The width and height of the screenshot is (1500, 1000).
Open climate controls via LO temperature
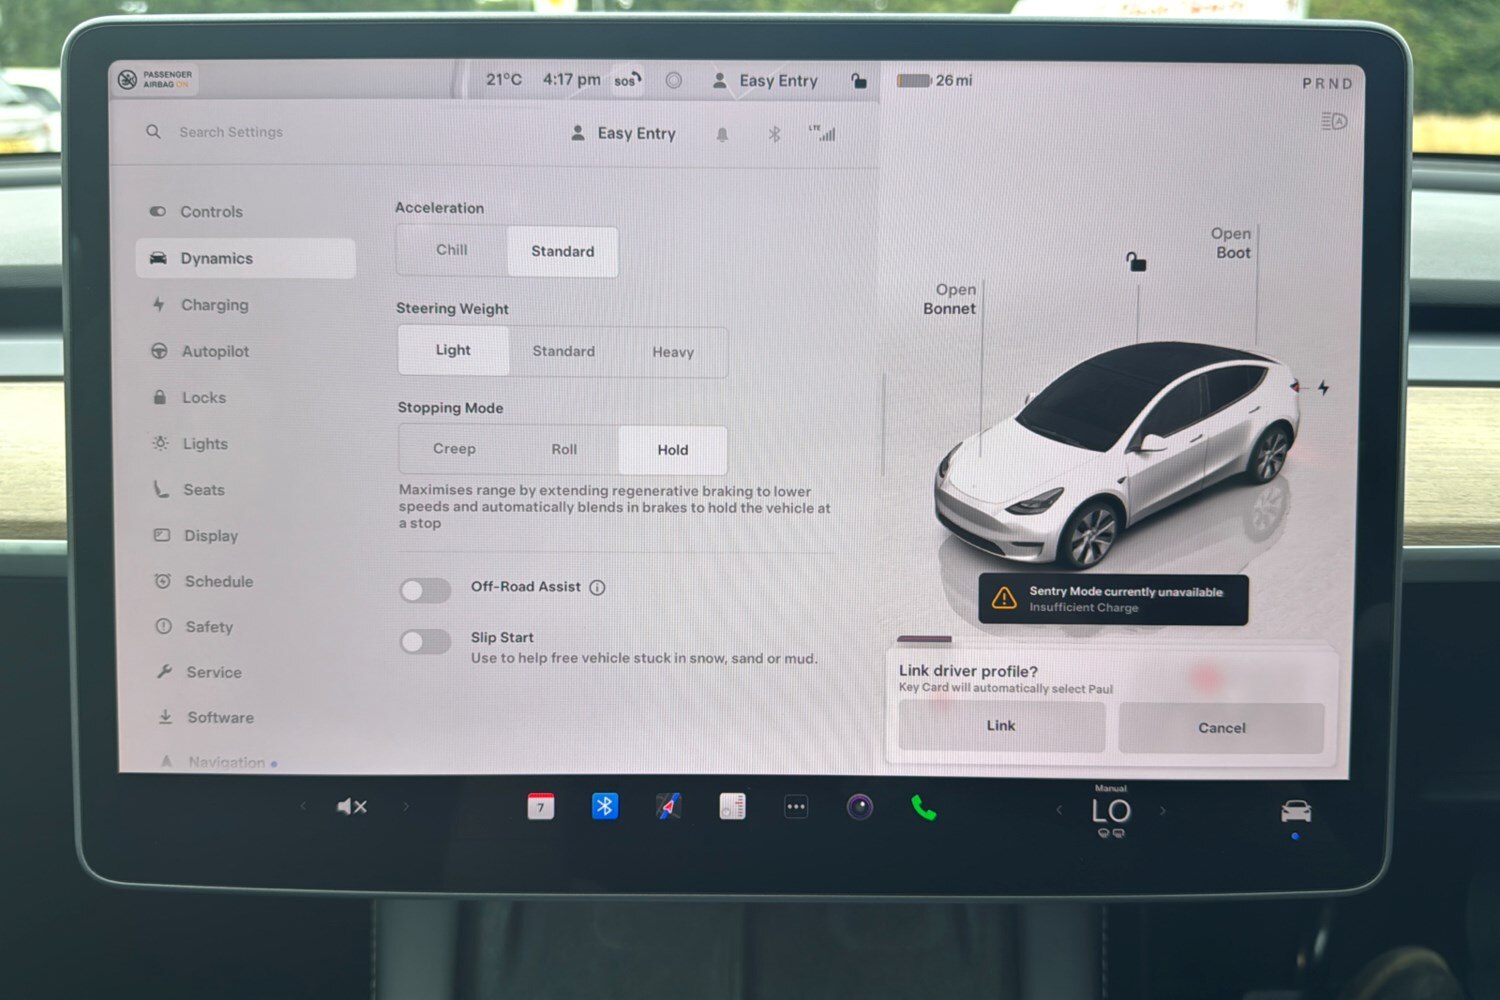(x=1111, y=811)
